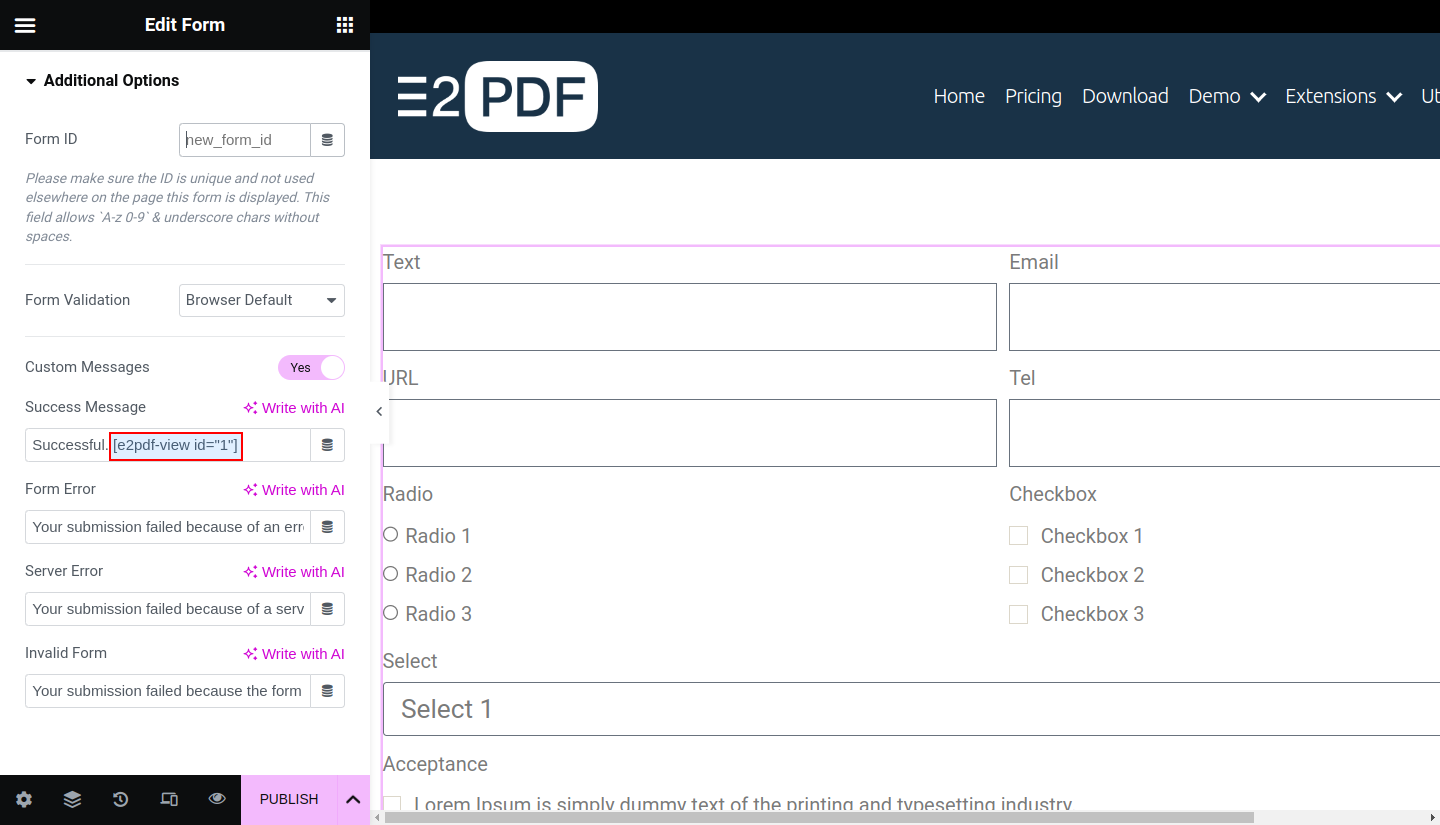The width and height of the screenshot is (1440, 825).
Task: Open the Form Validation dropdown
Action: [262, 300]
